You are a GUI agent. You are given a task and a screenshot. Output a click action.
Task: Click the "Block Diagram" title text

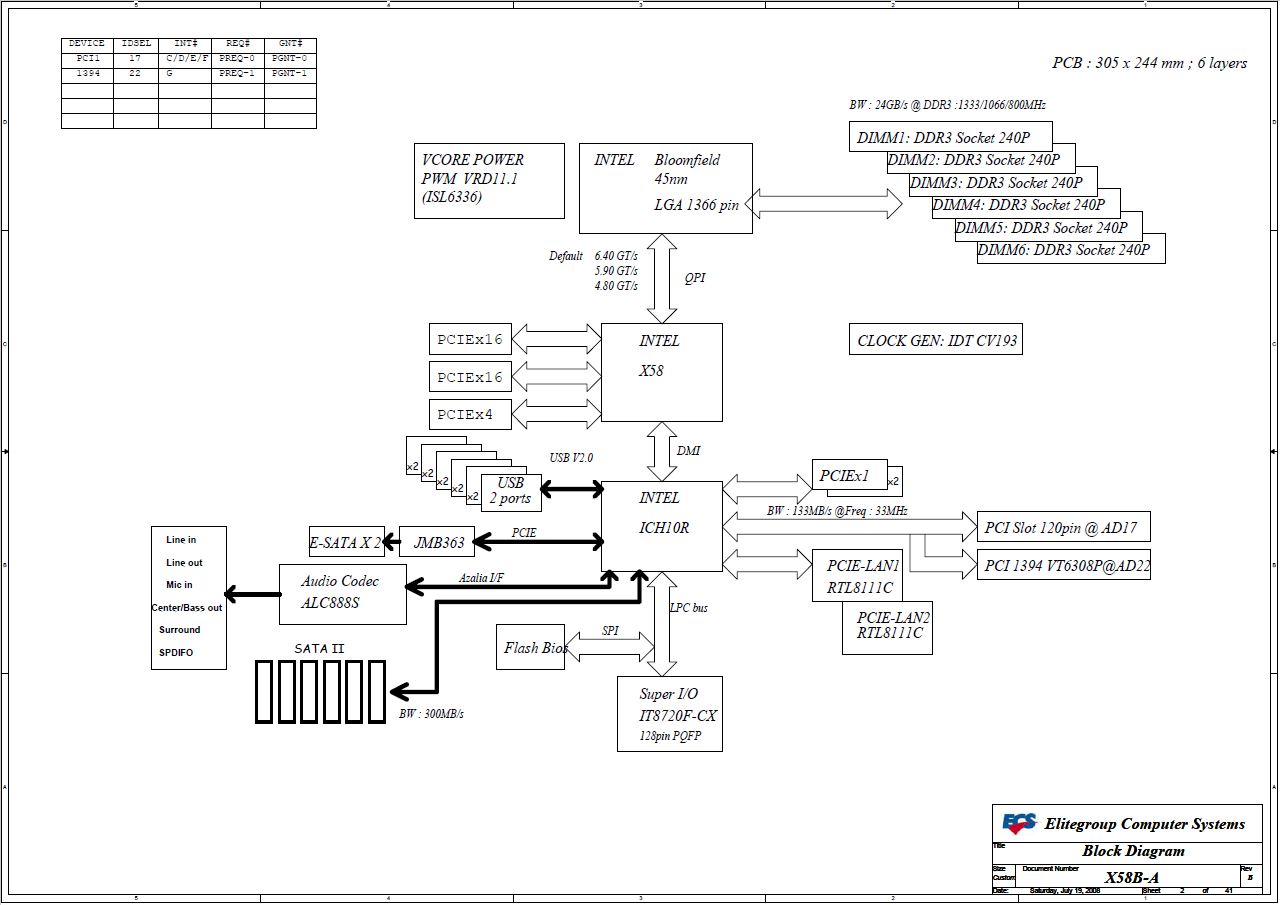(x=1133, y=851)
